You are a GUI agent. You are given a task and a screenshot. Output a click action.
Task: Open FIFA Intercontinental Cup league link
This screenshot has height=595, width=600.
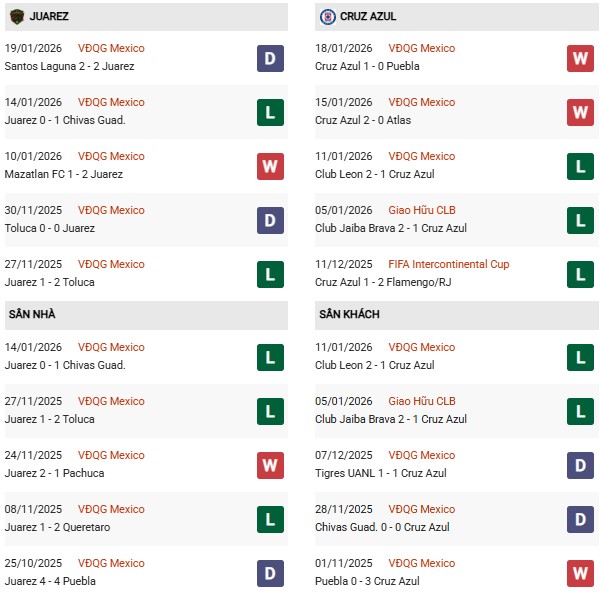coord(449,264)
